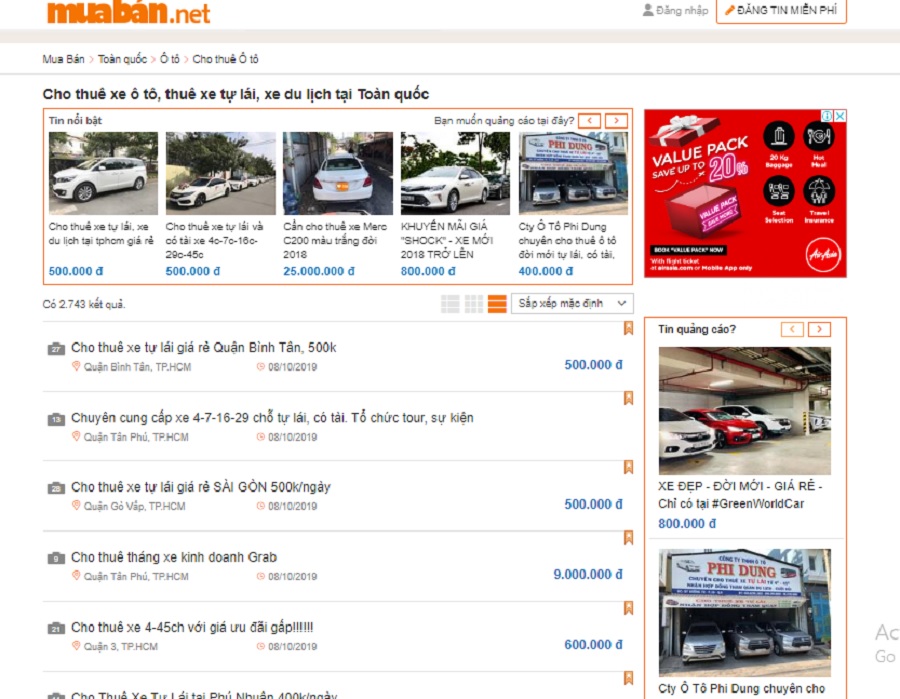Open white minivan featured thumbnail
900x699 pixels.
(x=103, y=173)
